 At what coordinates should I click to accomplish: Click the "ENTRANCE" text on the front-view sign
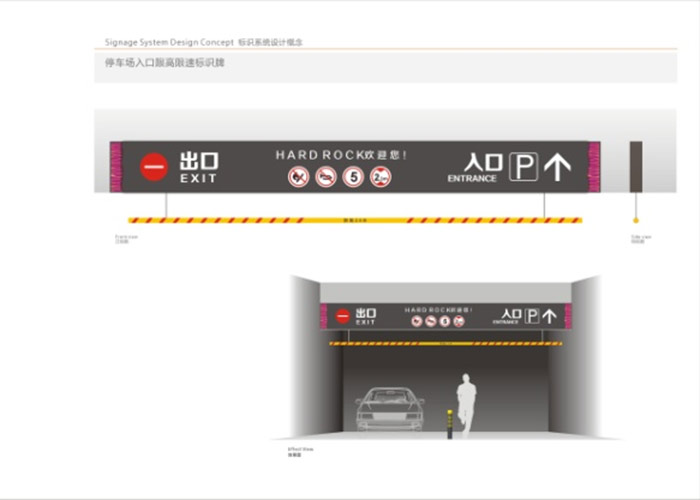click(472, 178)
